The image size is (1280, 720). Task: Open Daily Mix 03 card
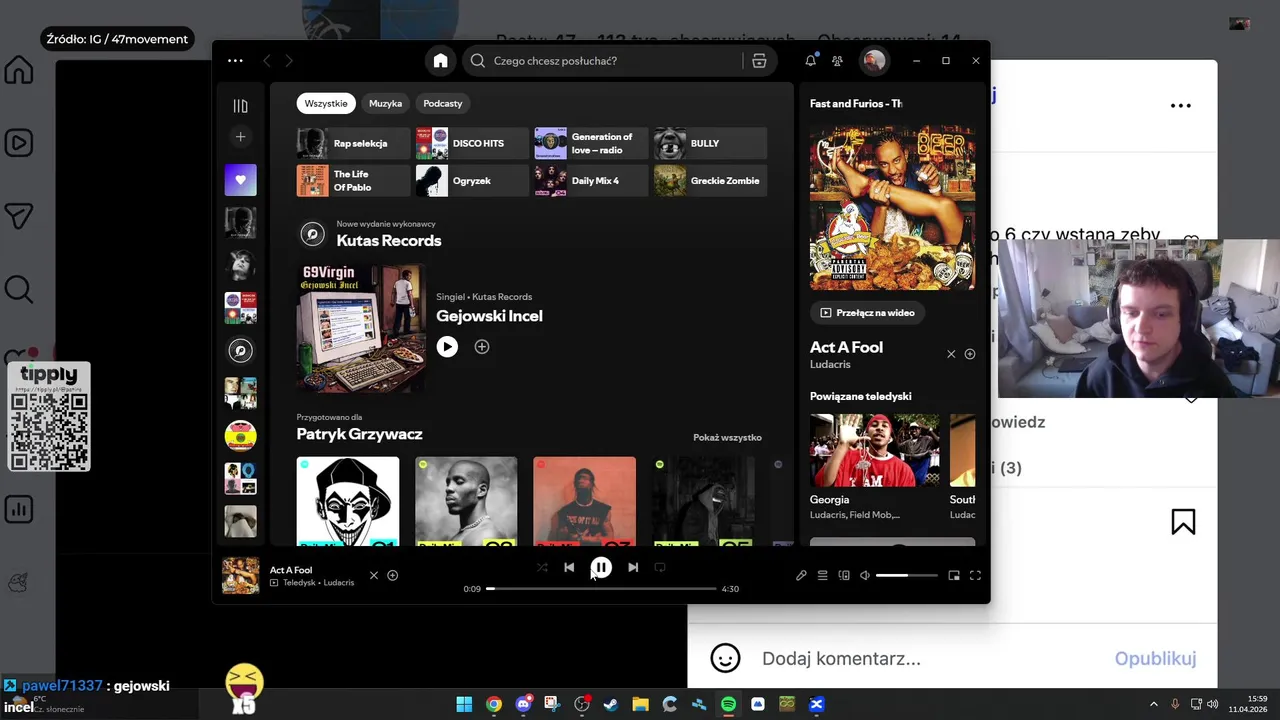pos(584,502)
